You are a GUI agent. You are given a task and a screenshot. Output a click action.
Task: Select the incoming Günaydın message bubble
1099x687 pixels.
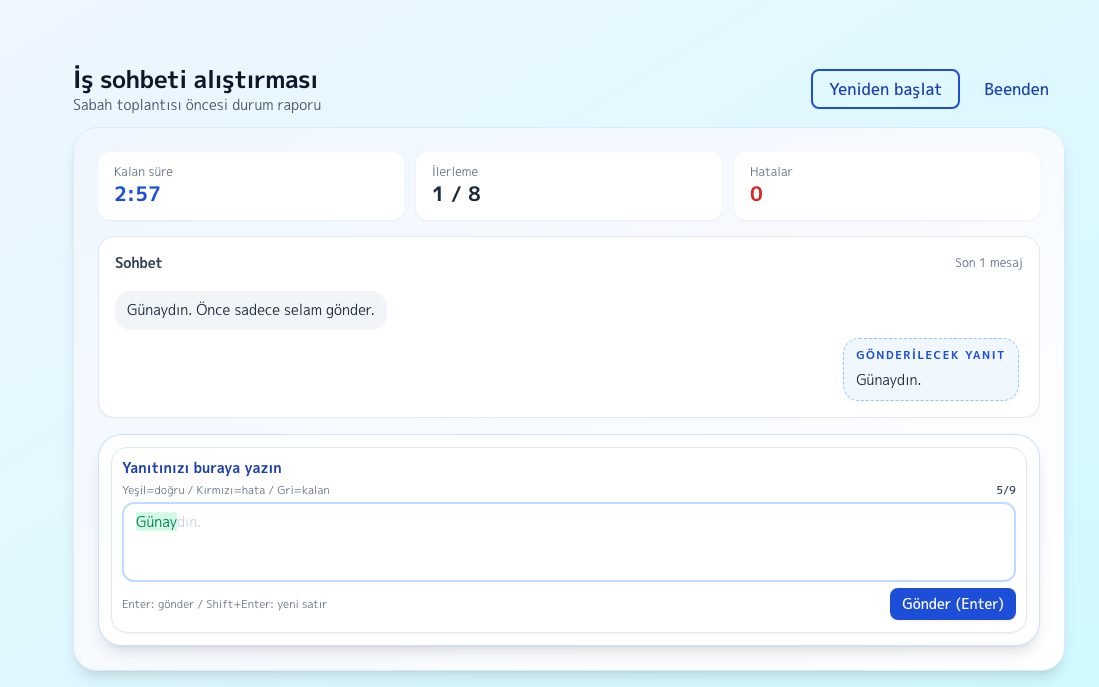click(251, 310)
